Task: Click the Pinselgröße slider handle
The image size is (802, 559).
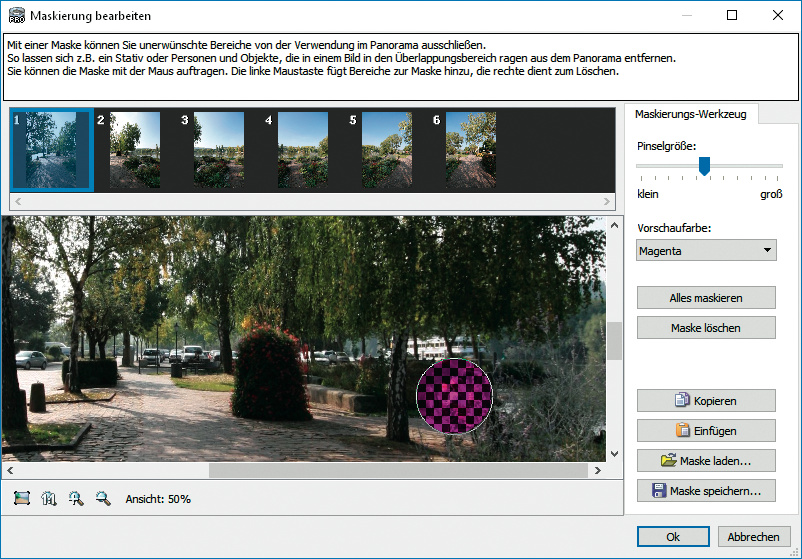Action: [x=704, y=166]
